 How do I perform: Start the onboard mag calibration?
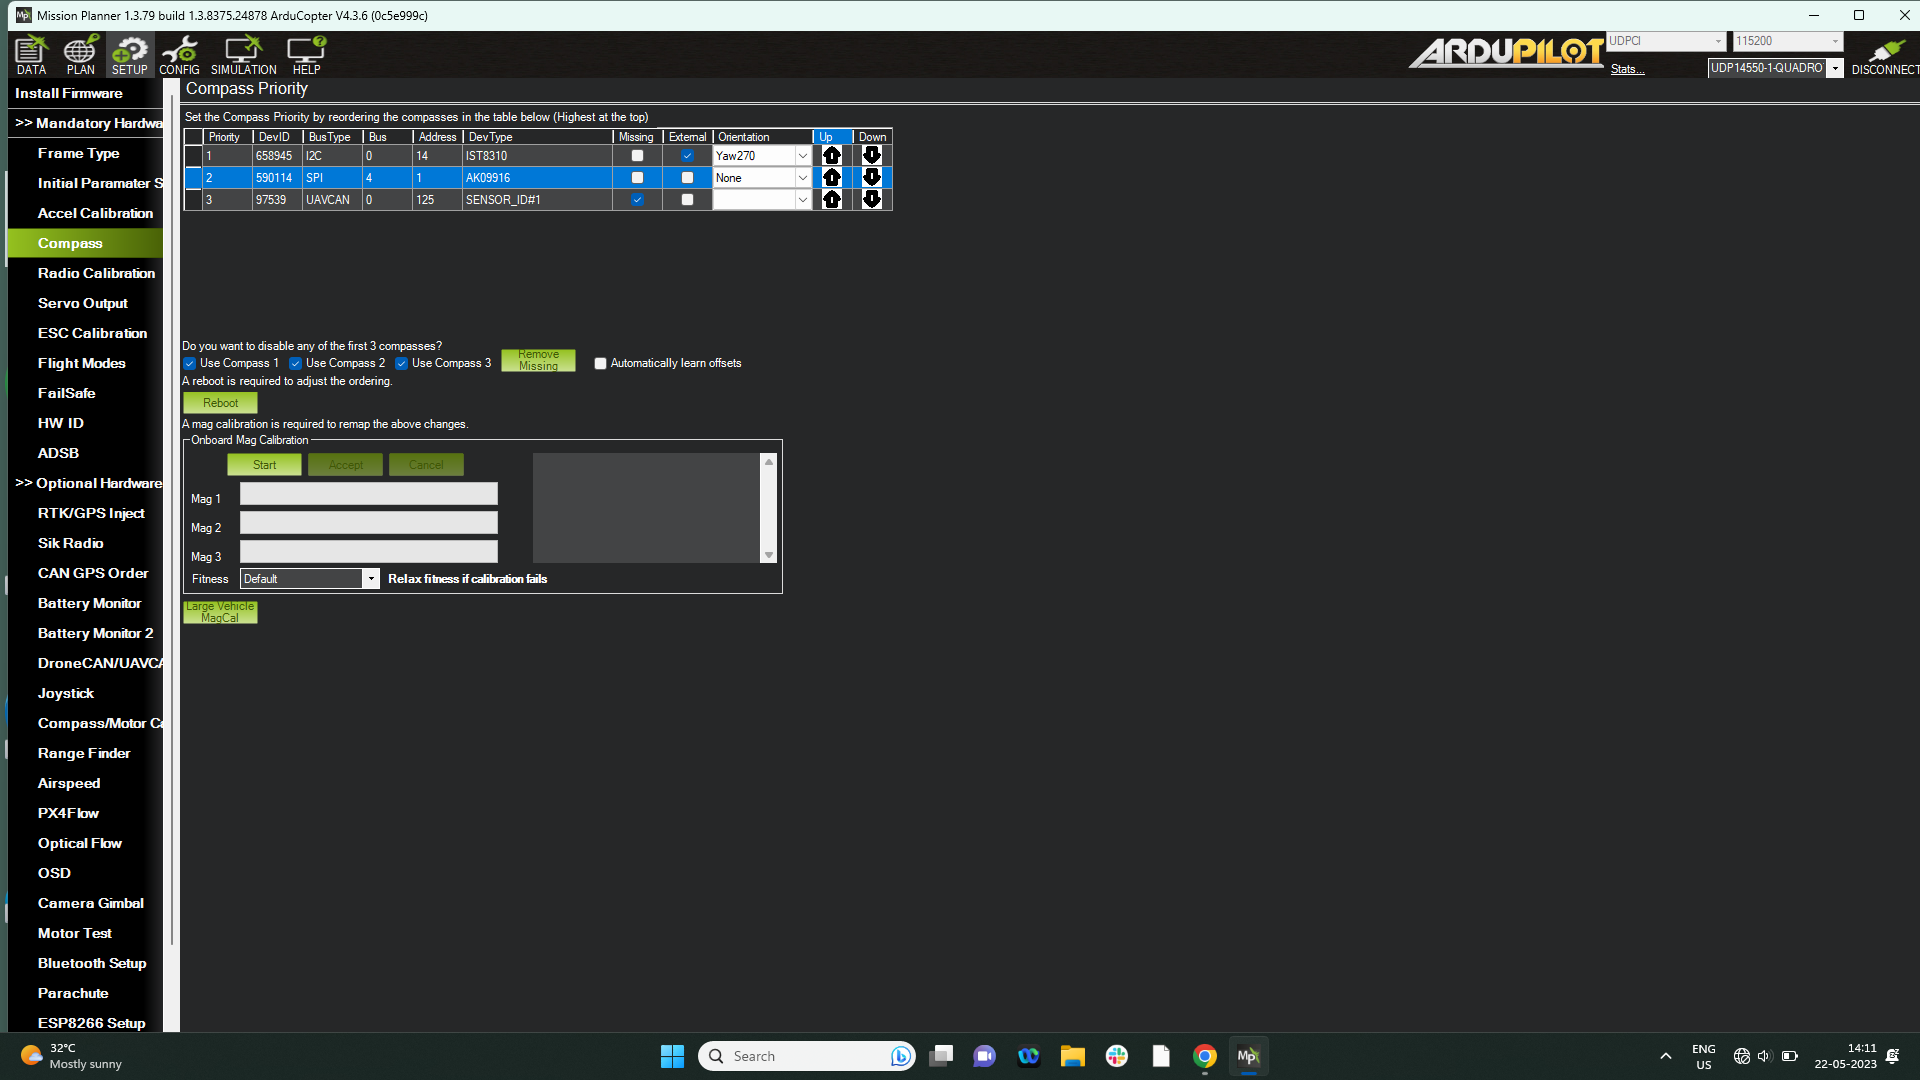click(264, 464)
